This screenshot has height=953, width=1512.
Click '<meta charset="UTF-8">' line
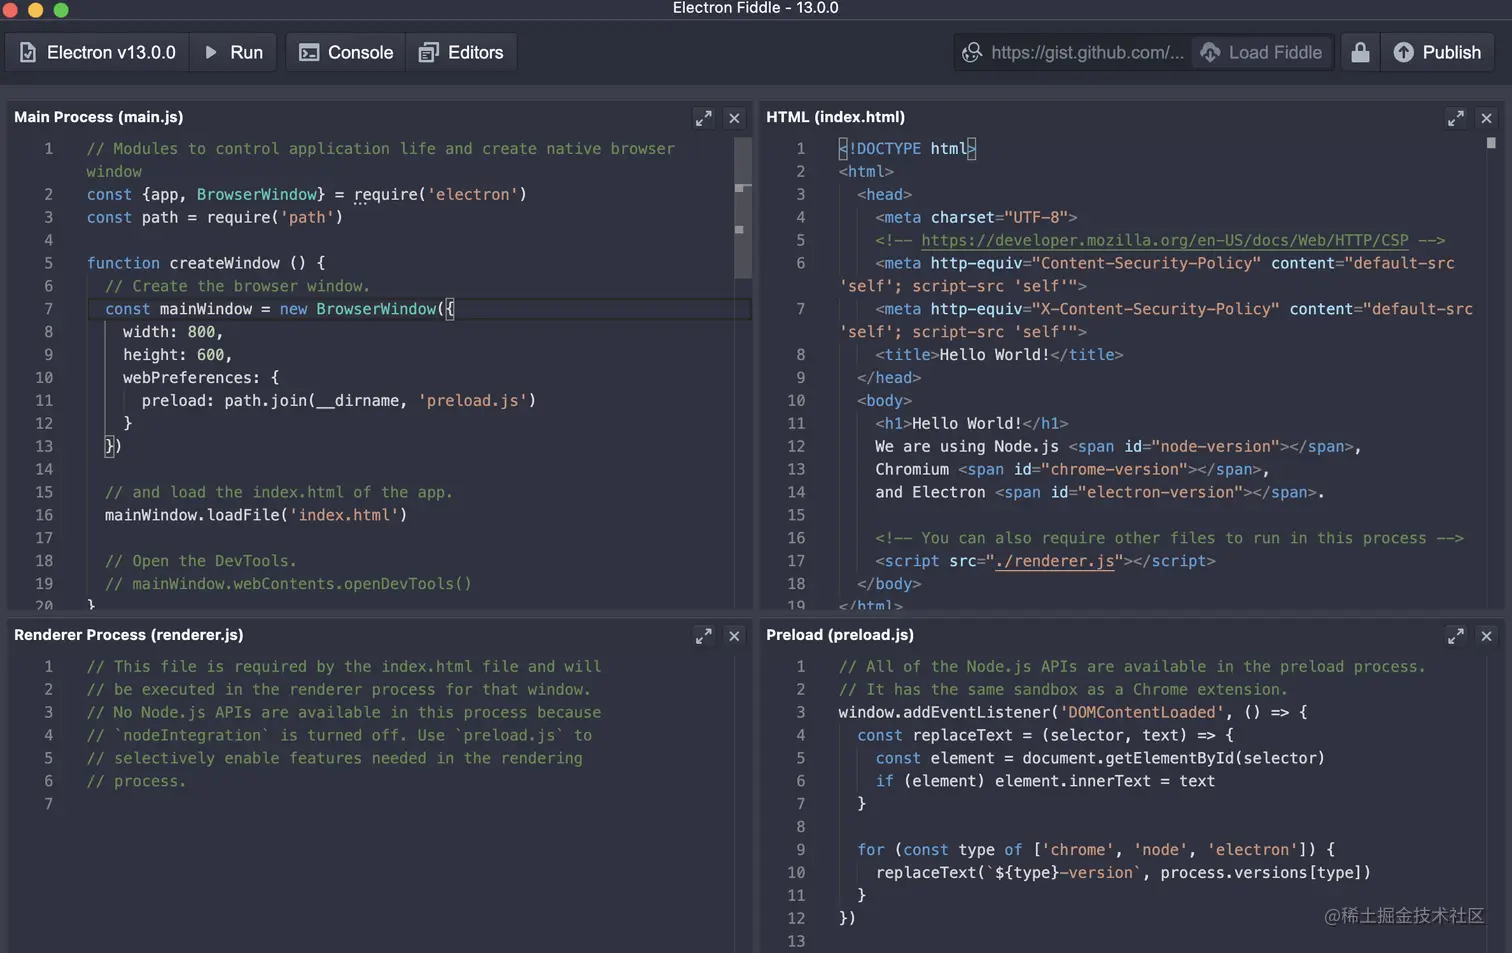click(x=976, y=218)
